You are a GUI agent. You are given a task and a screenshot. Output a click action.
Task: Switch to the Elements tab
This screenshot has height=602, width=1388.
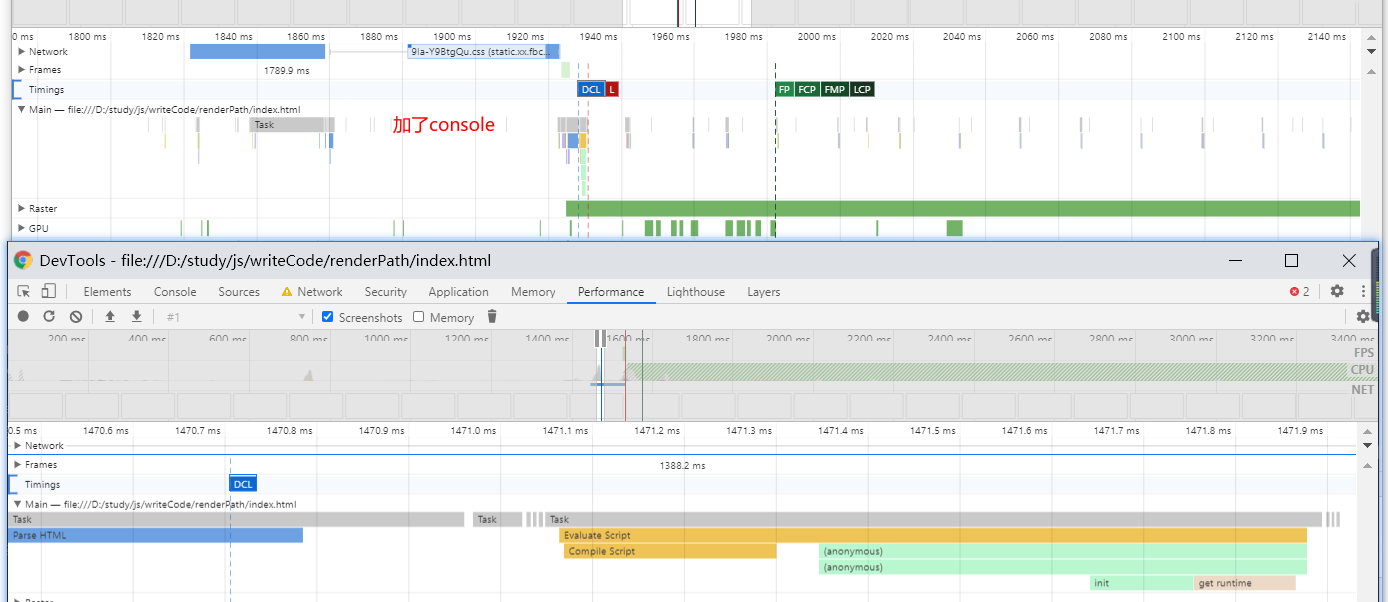[107, 292]
